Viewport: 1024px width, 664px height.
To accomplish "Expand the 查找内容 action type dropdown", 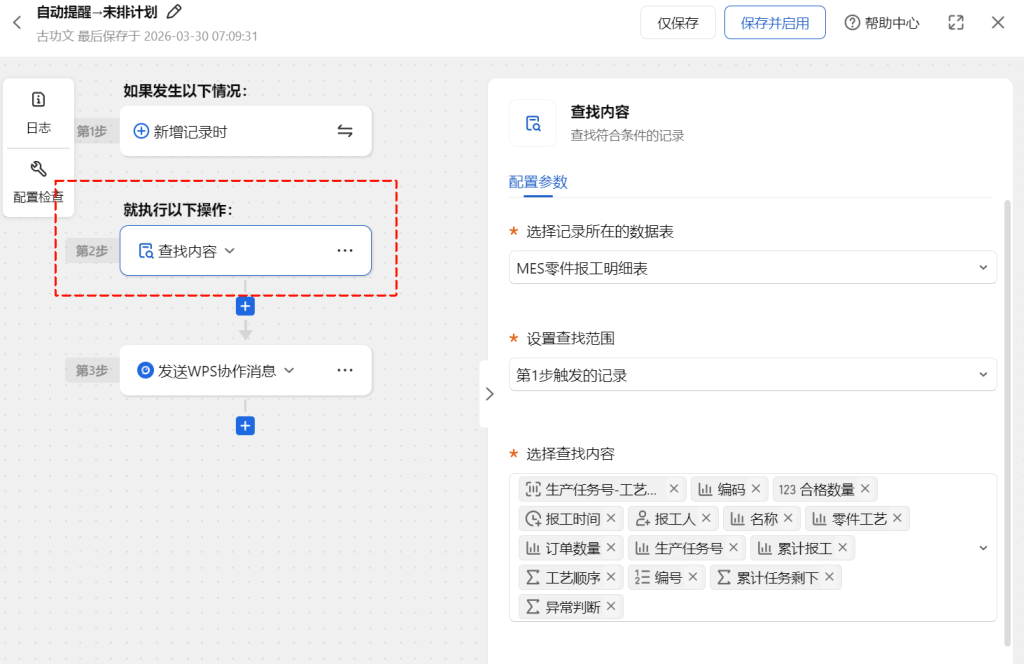I will tap(230, 251).
